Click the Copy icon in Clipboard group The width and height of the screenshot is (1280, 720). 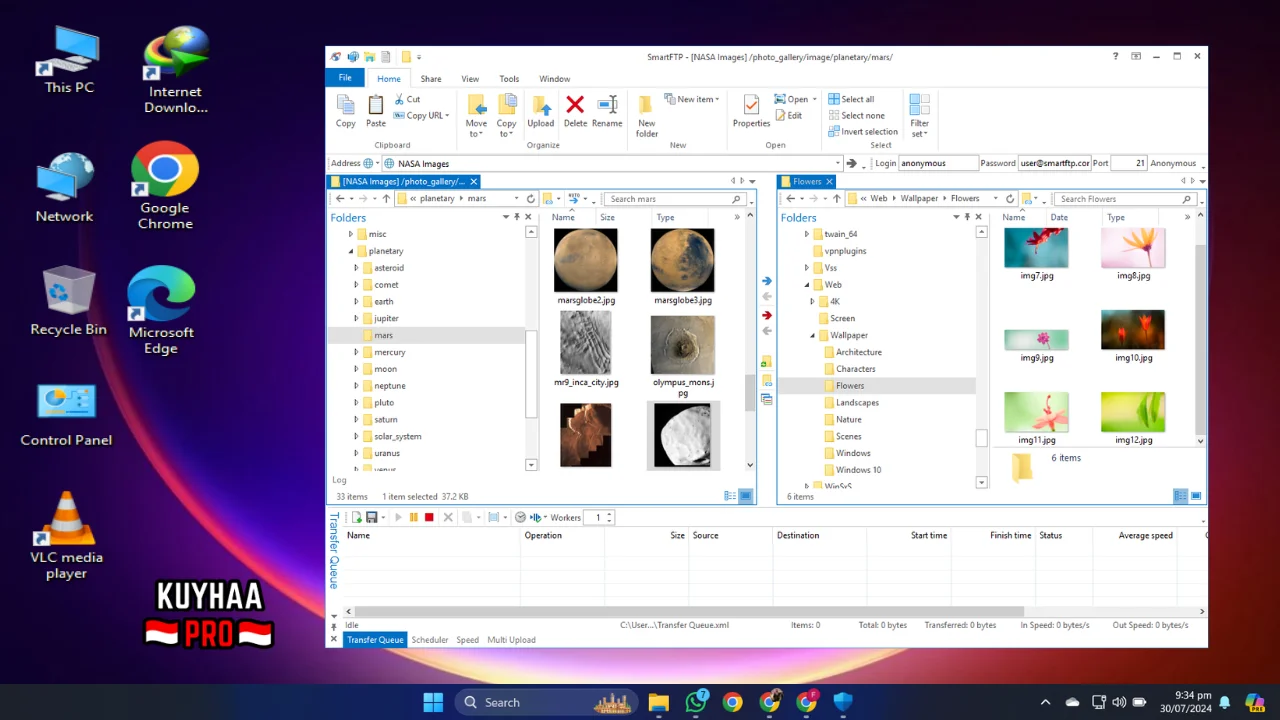(x=345, y=110)
